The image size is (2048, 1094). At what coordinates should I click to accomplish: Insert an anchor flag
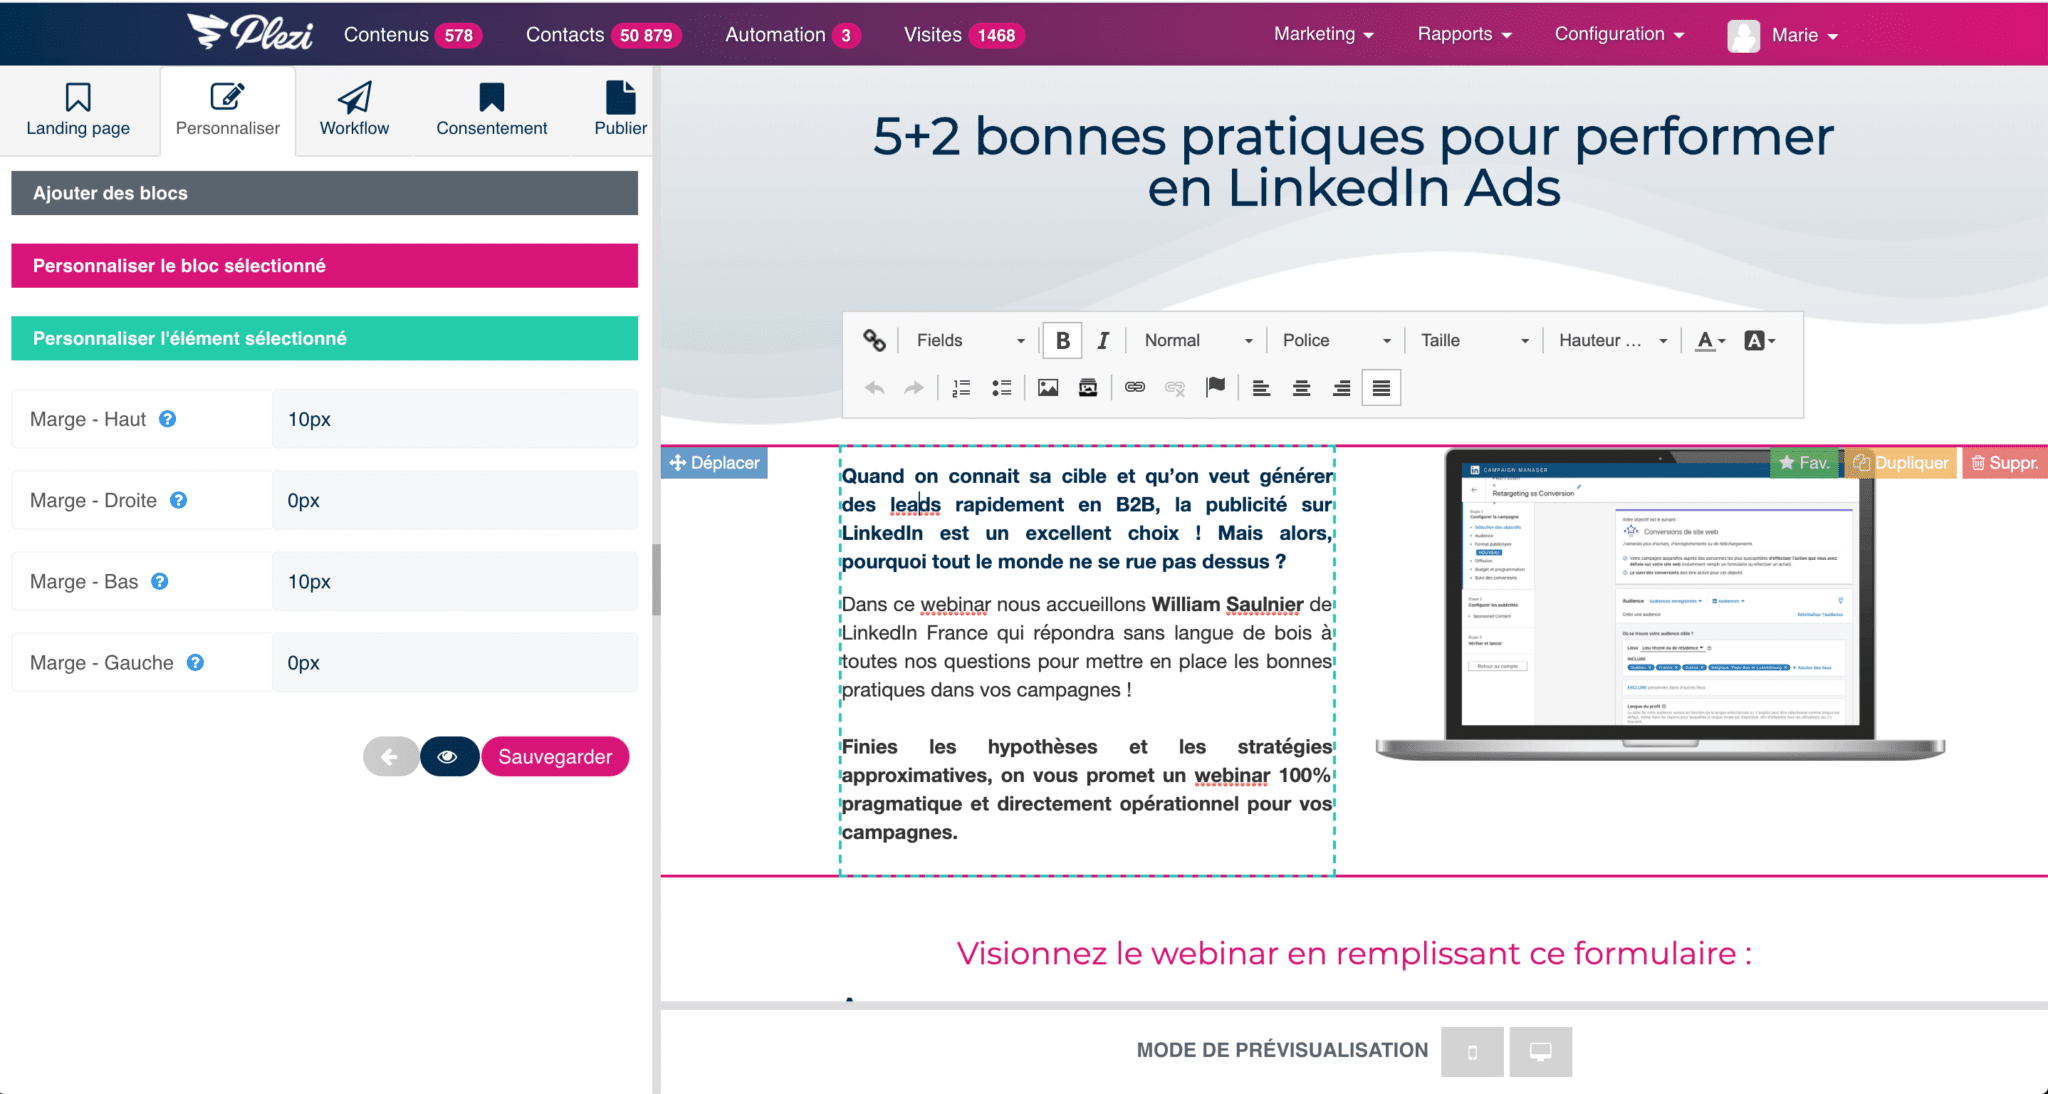click(1215, 387)
